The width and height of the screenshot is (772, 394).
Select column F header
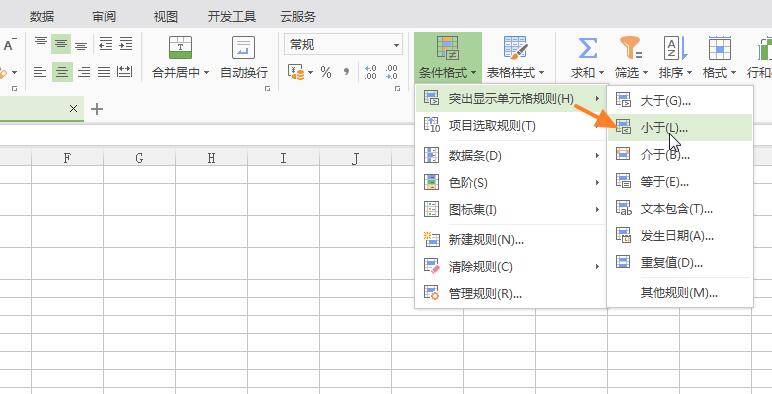point(67,158)
